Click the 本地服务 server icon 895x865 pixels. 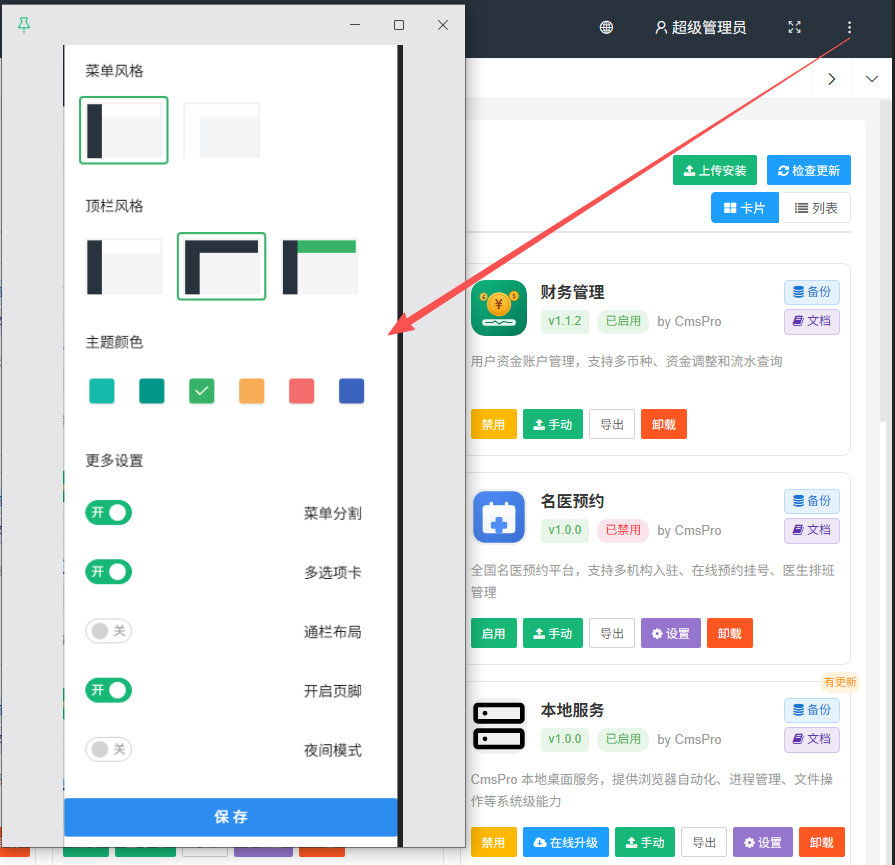coord(499,726)
